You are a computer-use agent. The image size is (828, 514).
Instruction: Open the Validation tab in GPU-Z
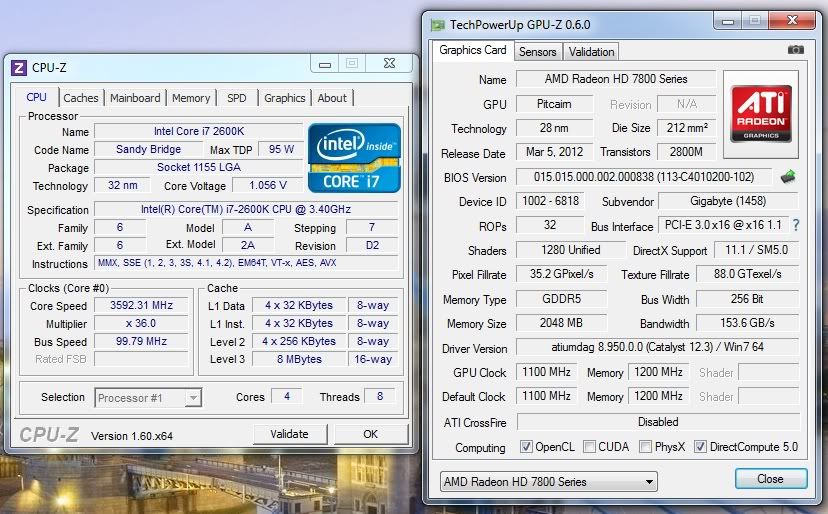coord(591,52)
